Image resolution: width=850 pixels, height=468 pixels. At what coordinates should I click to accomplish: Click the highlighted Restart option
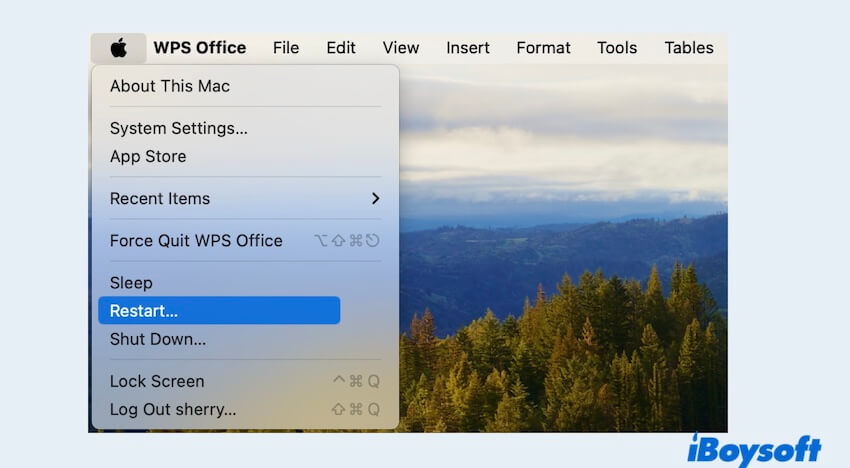point(219,311)
